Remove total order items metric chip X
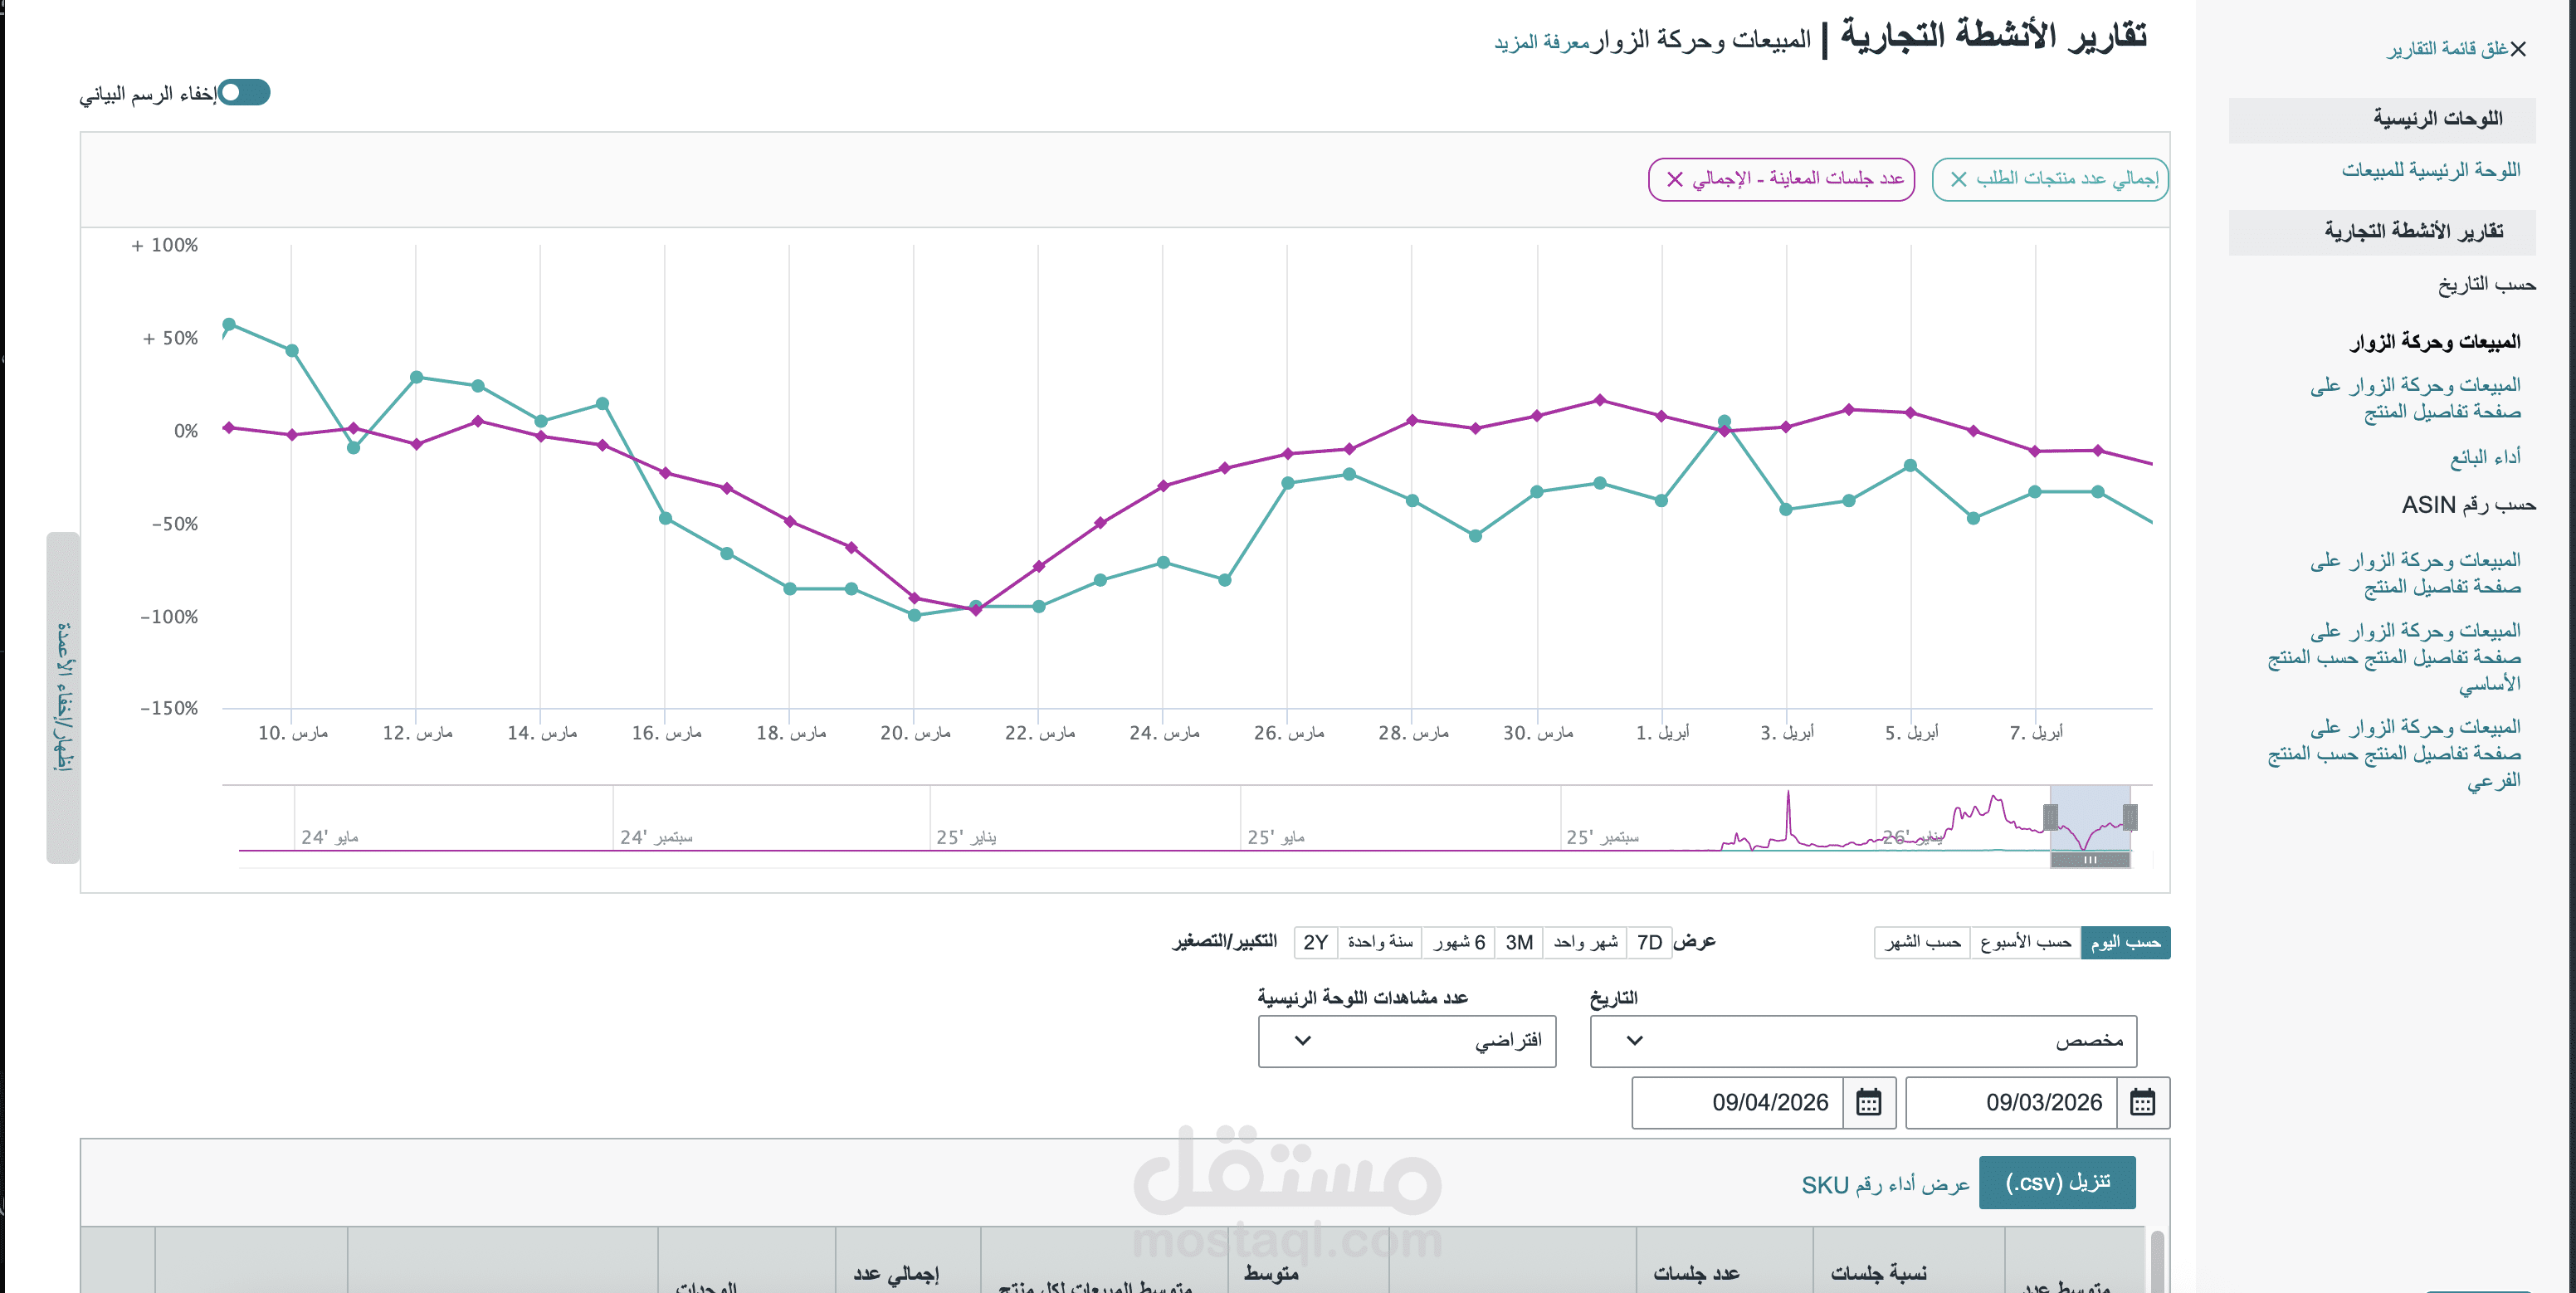This screenshot has height=1293, width=2576. [1958, 179]
